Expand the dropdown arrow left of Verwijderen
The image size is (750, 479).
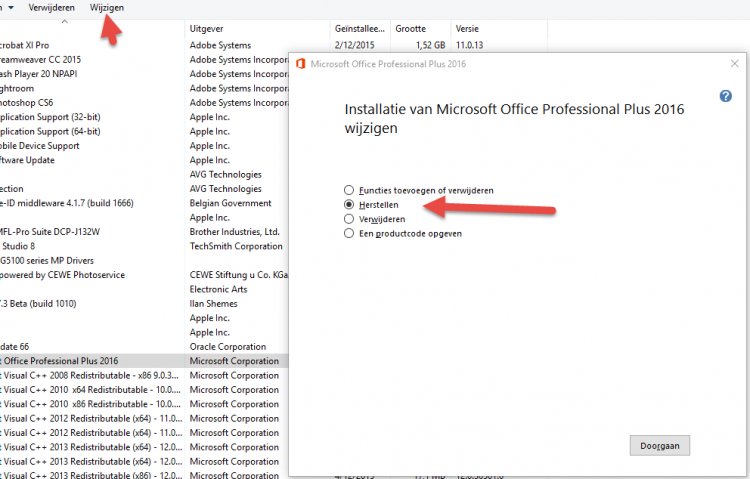tap(9, 7)
